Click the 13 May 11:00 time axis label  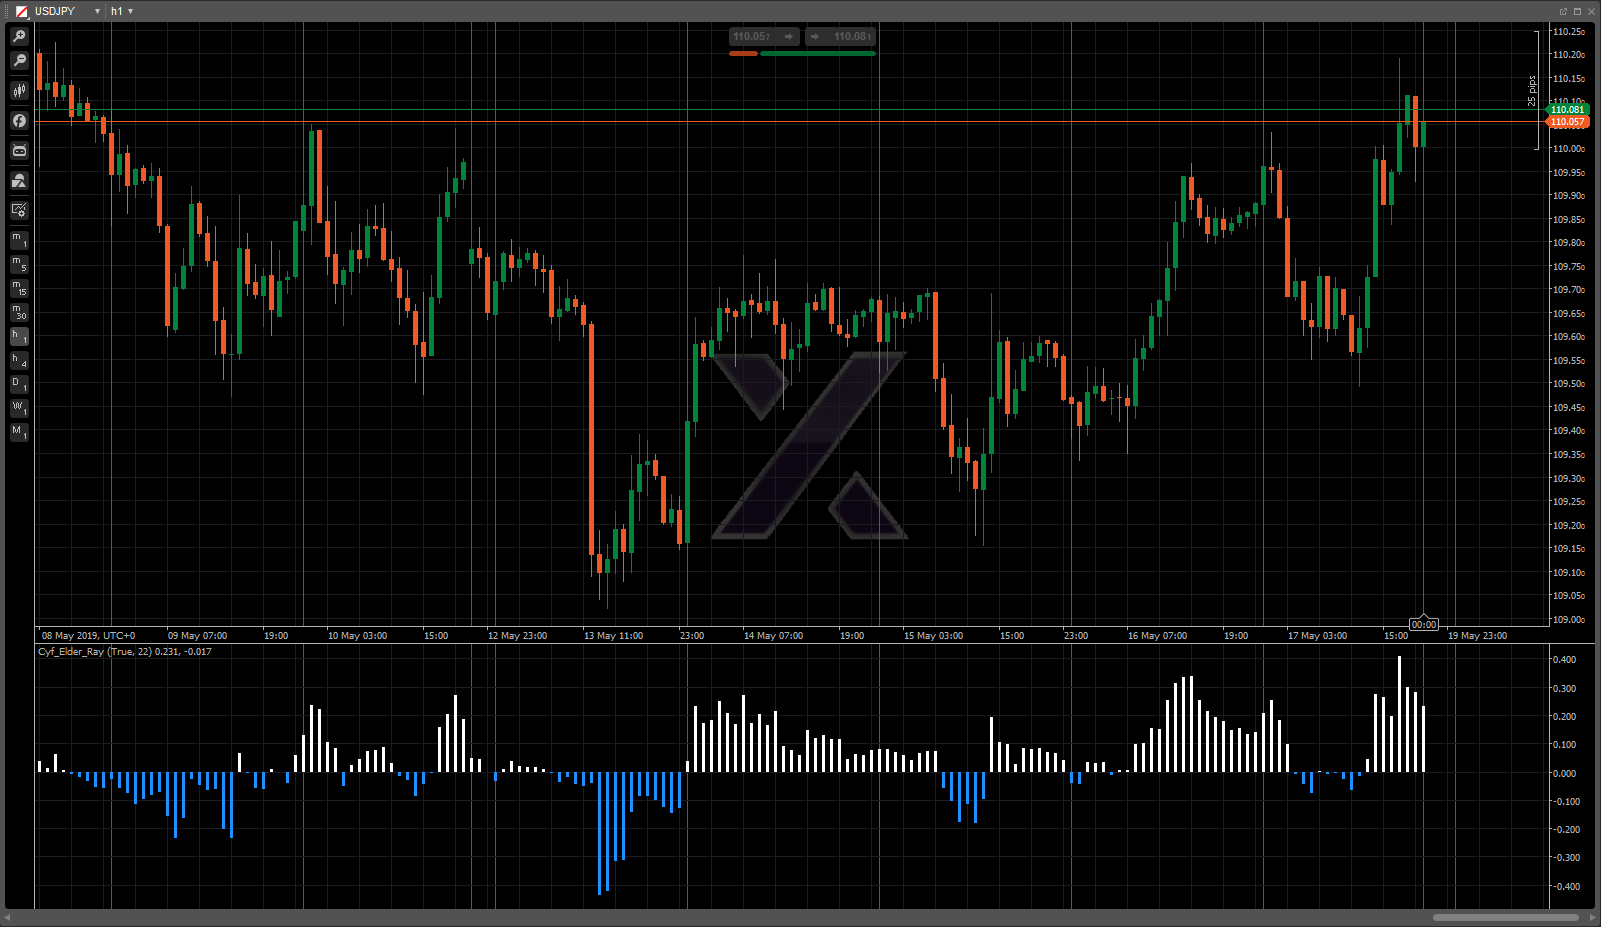(613, 636)
